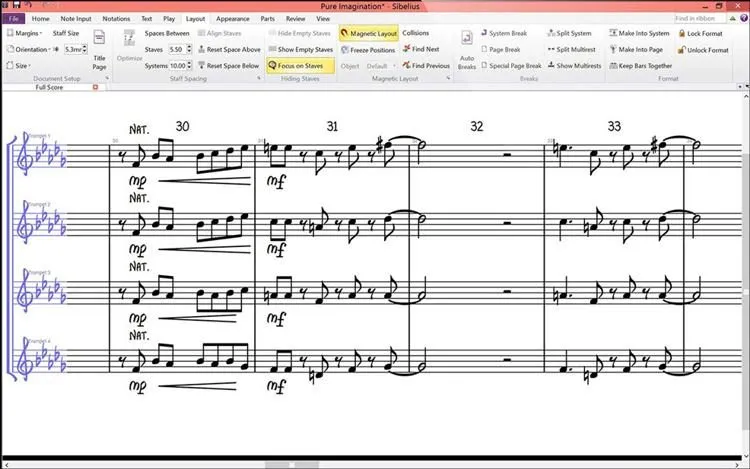Click Find Next collision
The image size is (750, 469).
[x=421, y=49]
